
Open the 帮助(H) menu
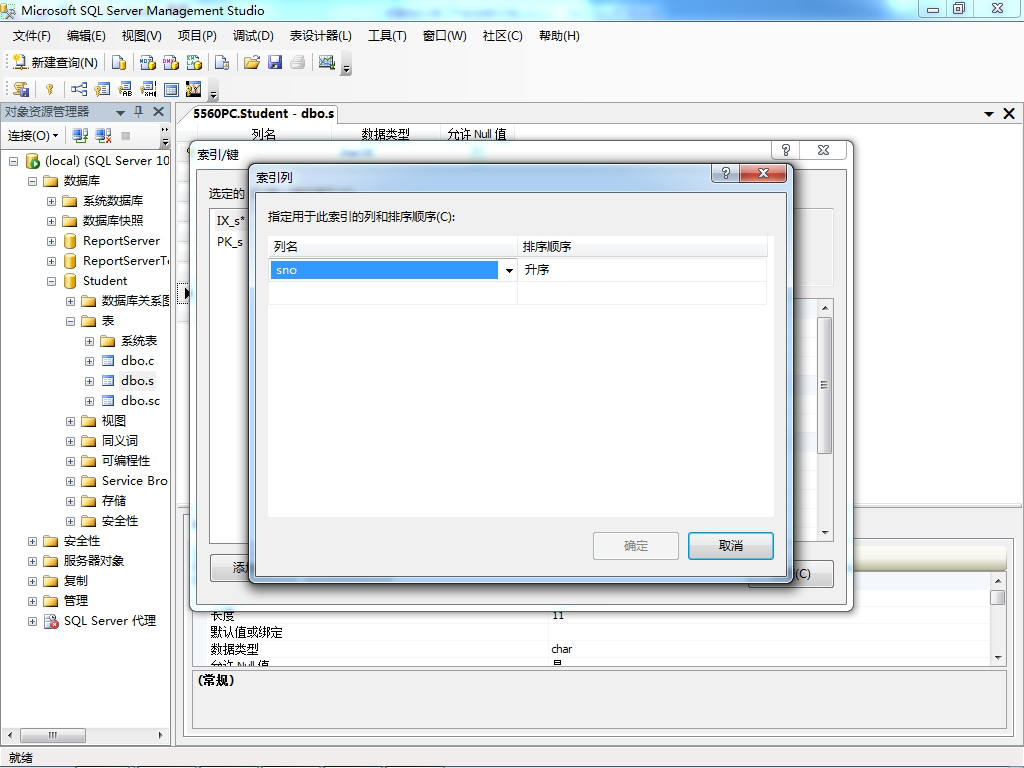point(559,36)
